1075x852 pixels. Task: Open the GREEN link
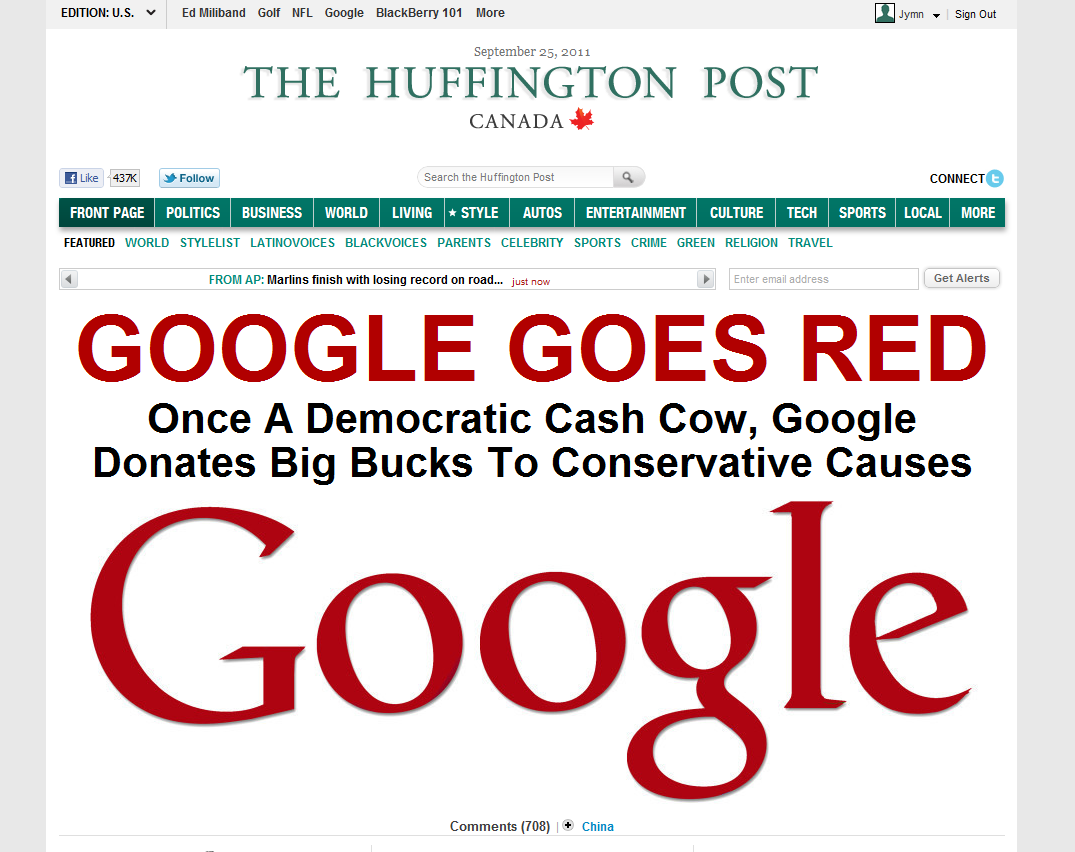click(x=696, y=243)
